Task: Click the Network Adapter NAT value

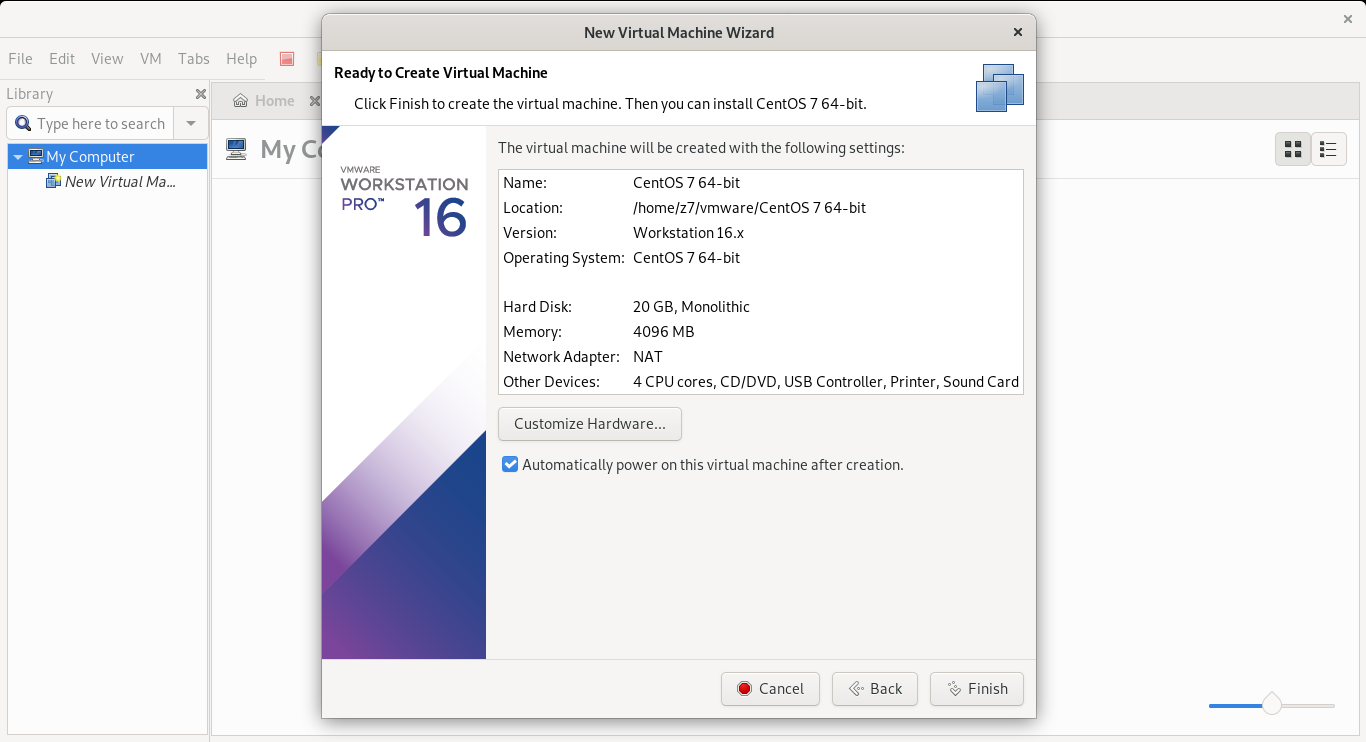Action: click(648, 357)
